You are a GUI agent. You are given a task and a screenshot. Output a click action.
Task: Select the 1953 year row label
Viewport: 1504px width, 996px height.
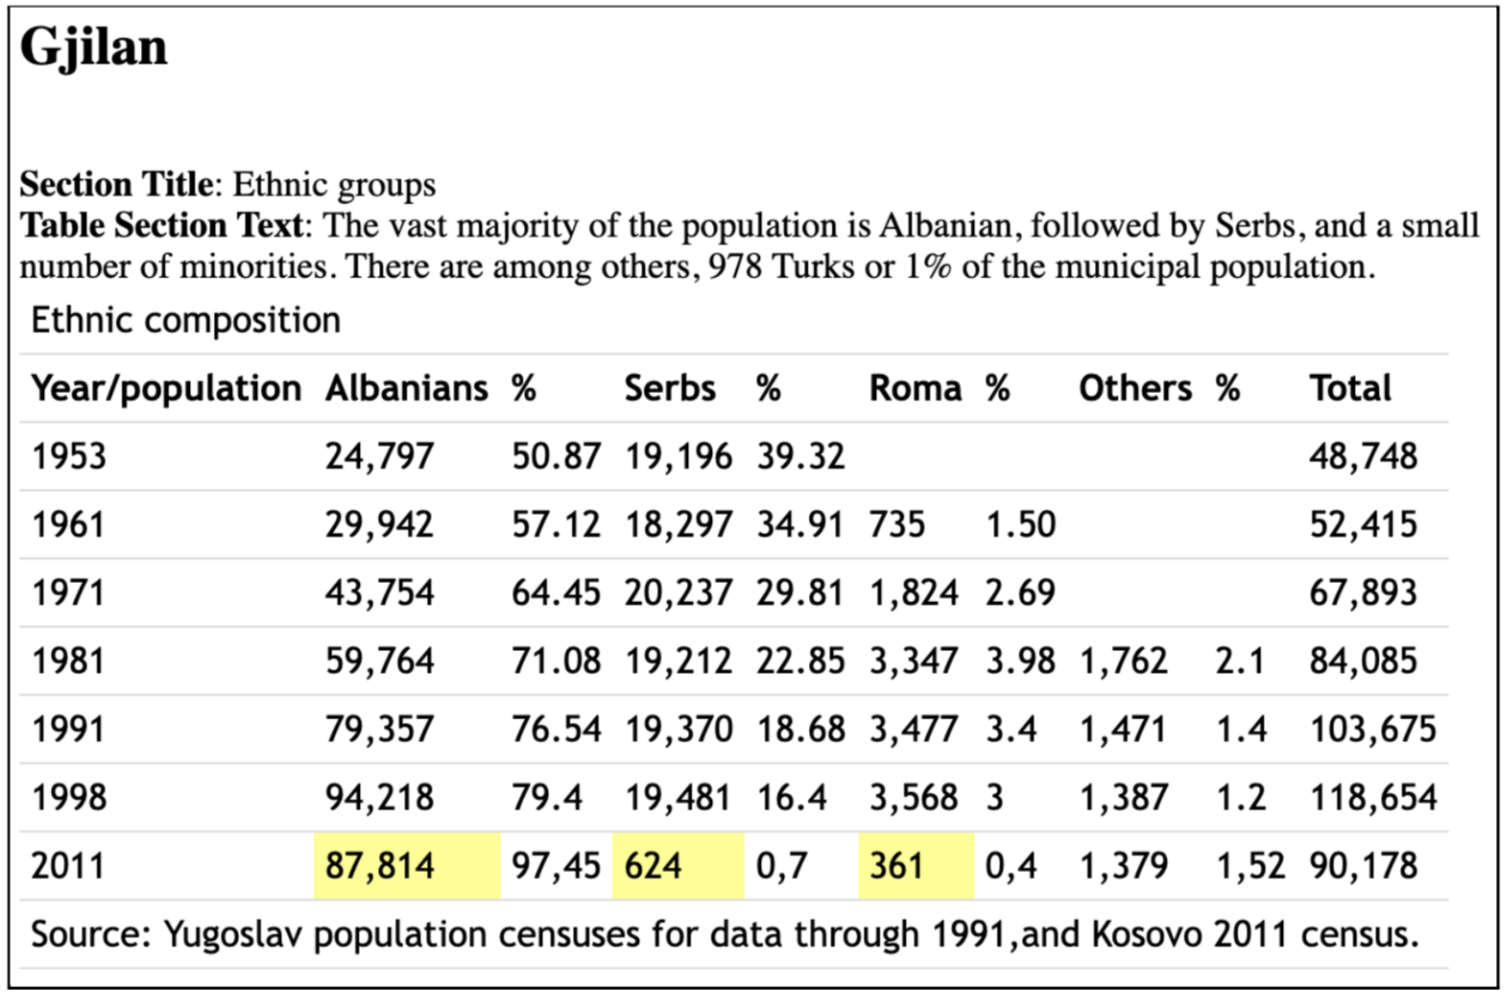click(x=68, y=456)
